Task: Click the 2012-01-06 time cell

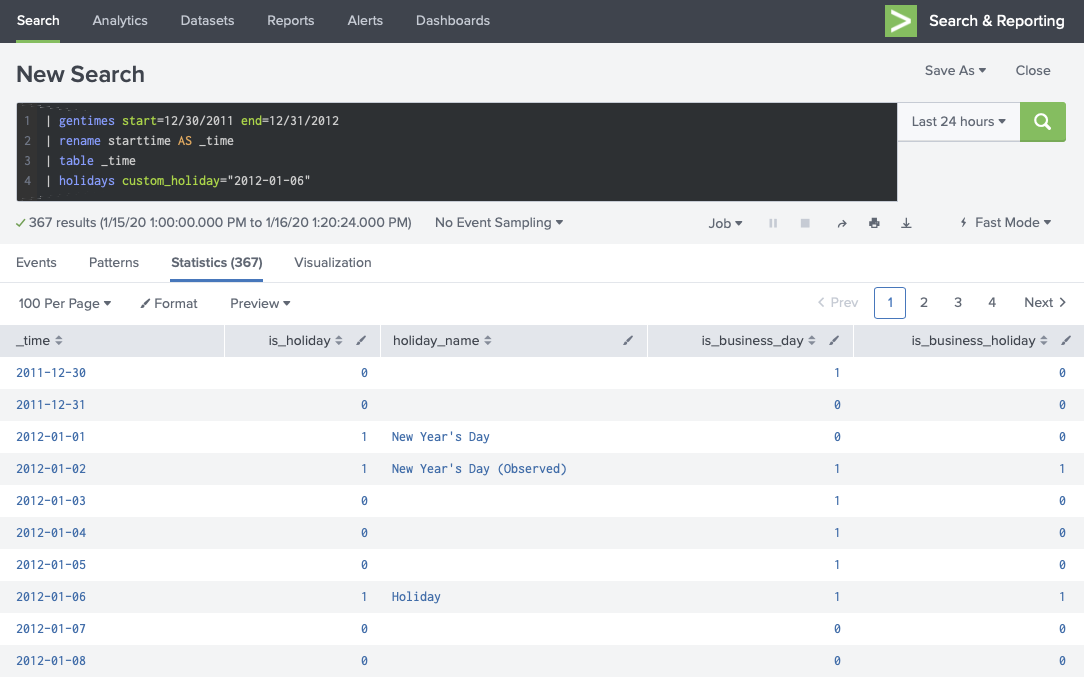Action: pos(51,597)
